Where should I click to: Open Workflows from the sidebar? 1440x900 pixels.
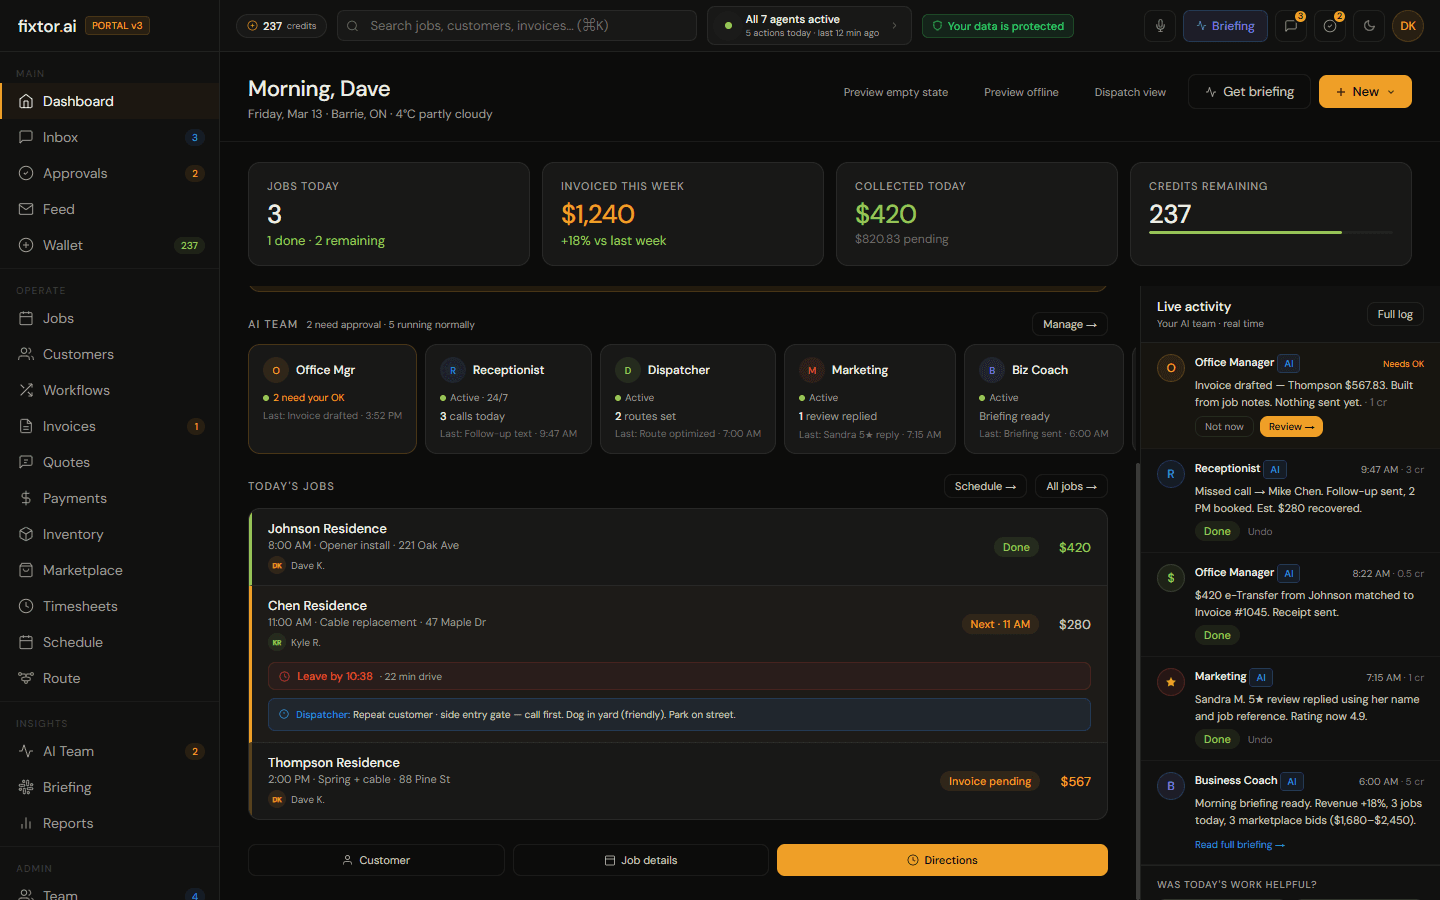pyautogui.click(x=75, y=389)
